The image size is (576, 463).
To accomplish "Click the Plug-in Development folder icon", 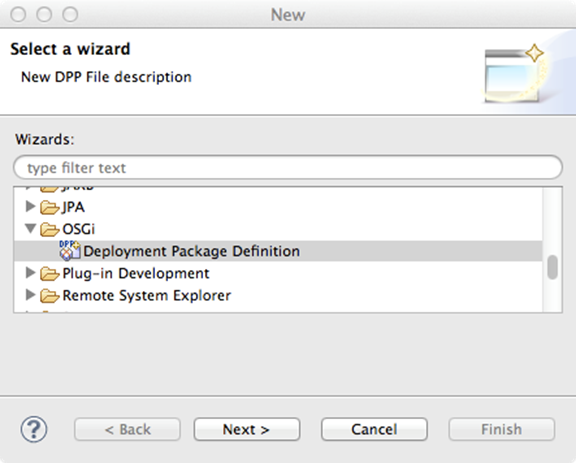I will [50, 273].
